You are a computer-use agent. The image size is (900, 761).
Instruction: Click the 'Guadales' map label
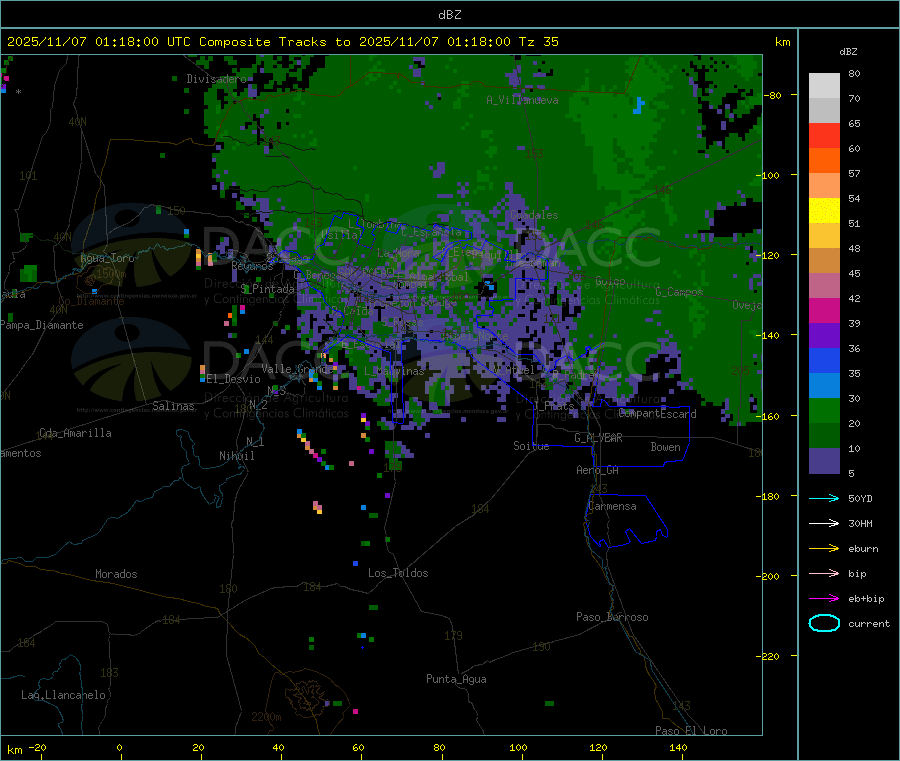[x=534, y=215]
